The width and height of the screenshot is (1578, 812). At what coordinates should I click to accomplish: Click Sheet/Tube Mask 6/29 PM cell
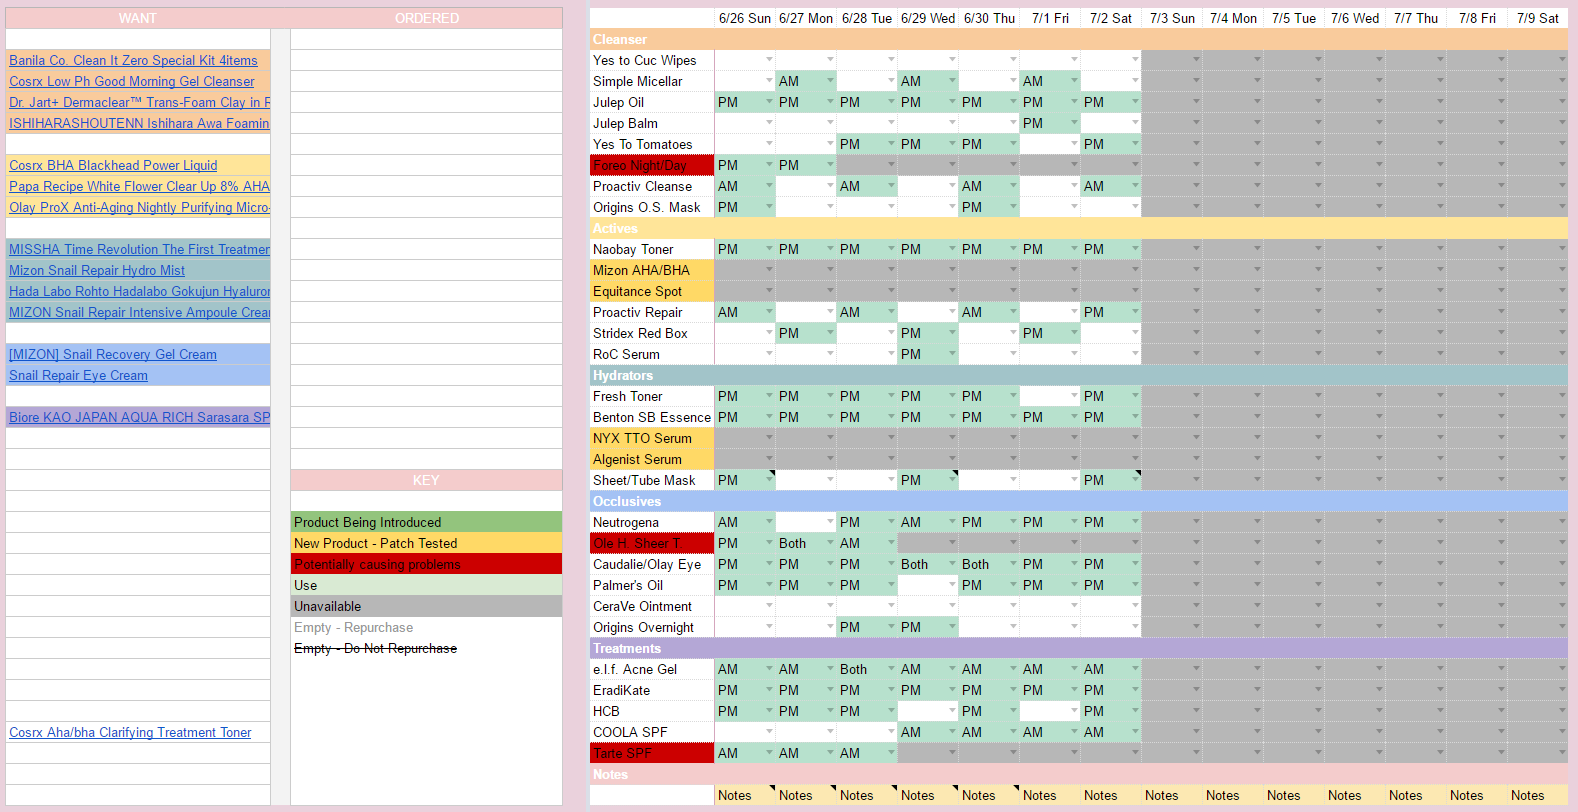pos(928,480)
